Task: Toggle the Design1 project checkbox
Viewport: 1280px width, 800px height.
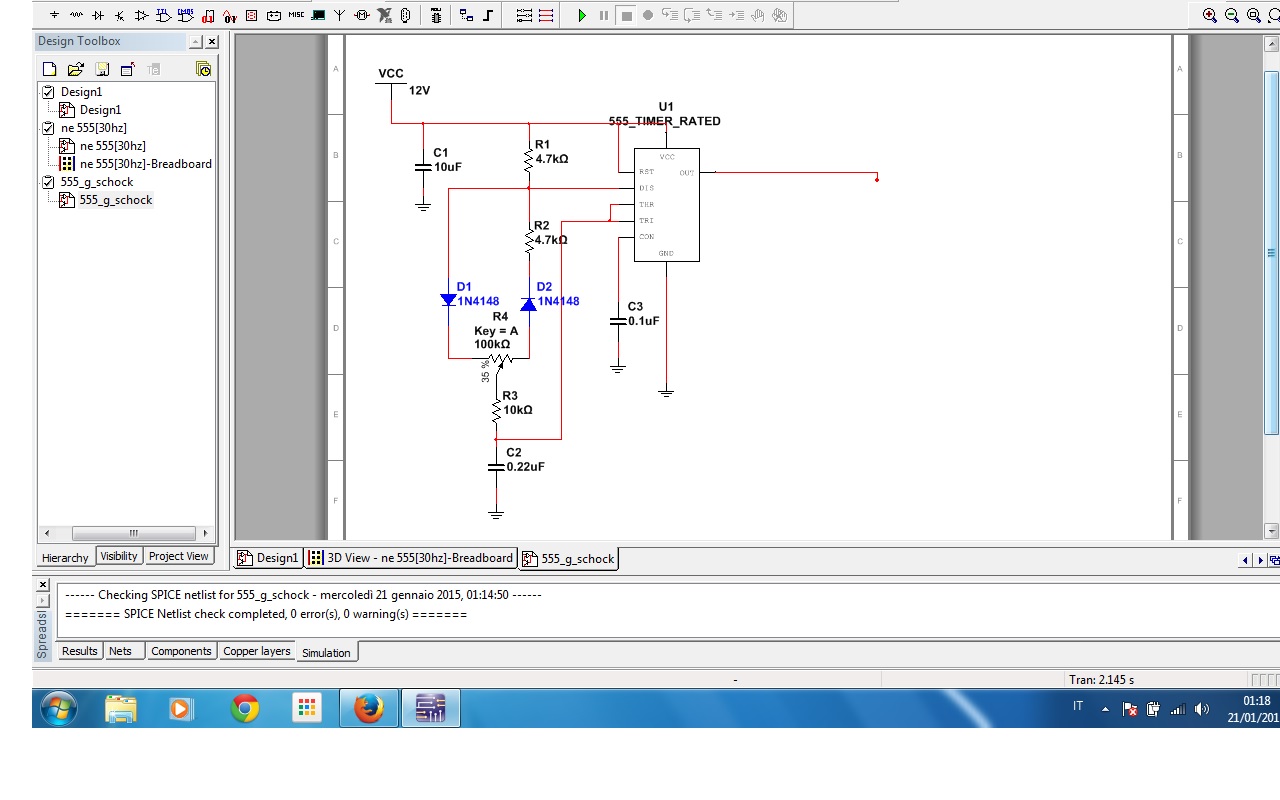Action: (48, 92)
